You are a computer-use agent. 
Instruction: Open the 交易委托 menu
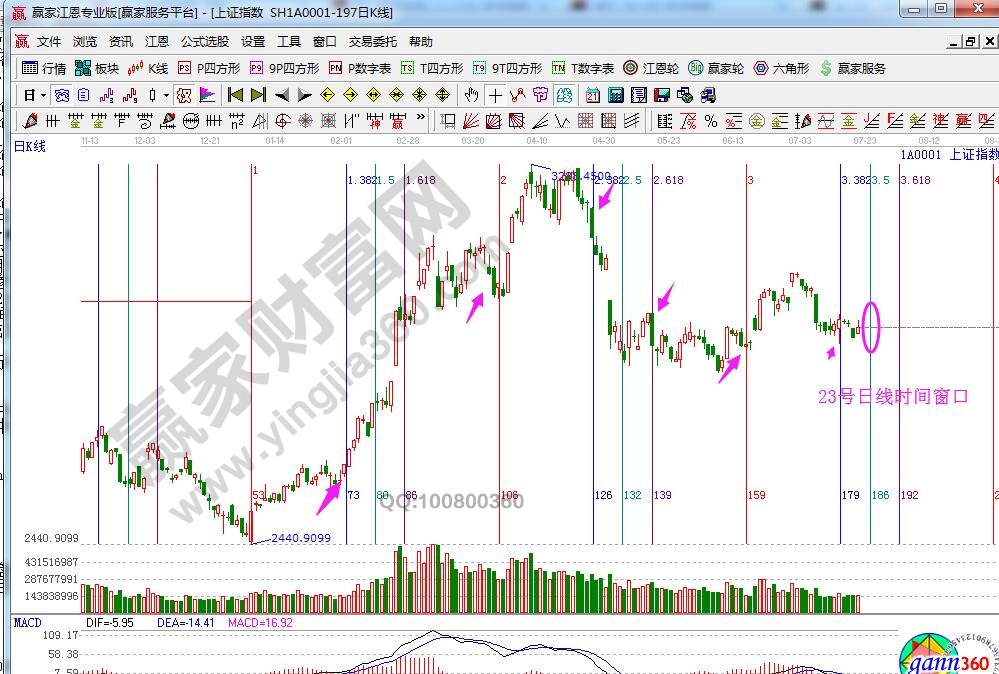[372, 42]
